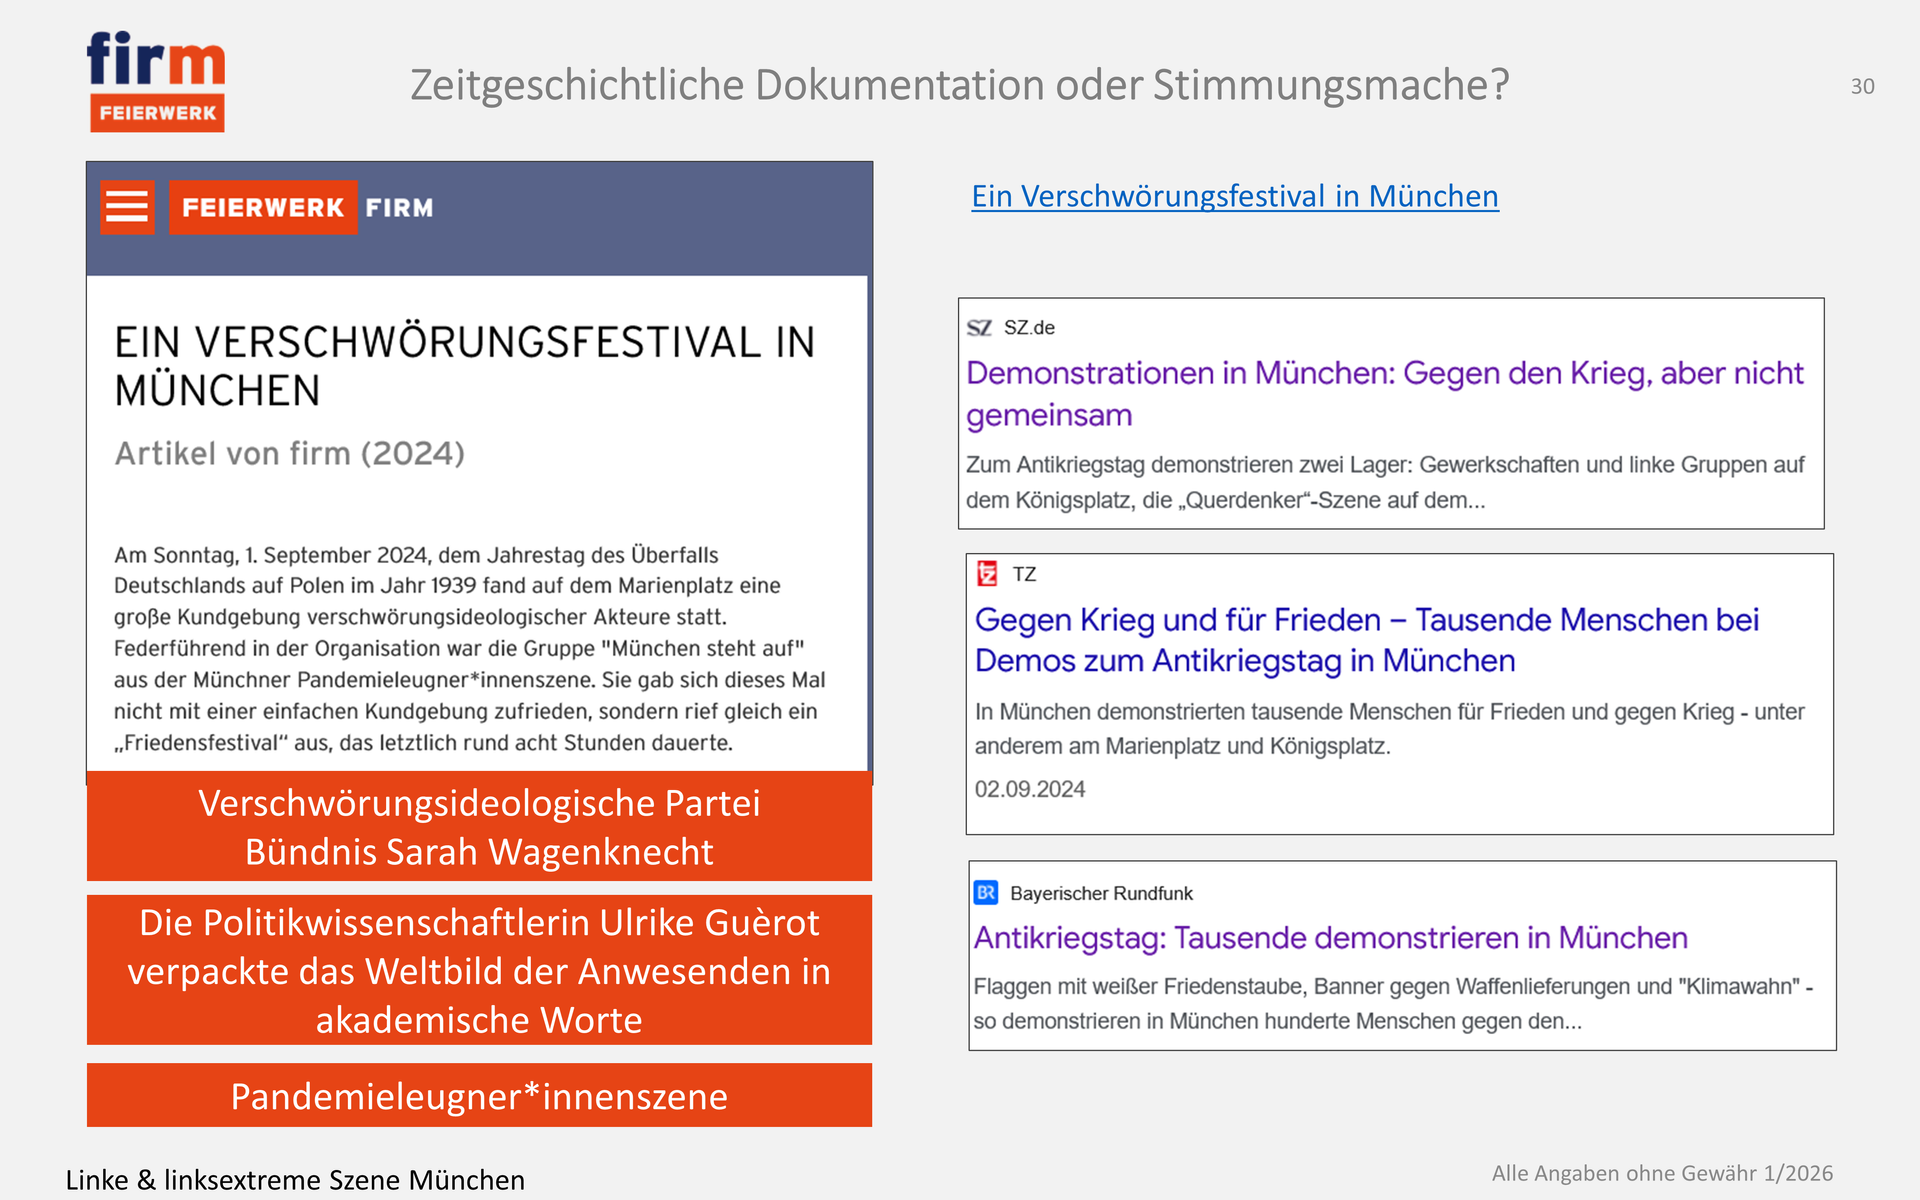Select the orange 'Ulrike Guèrot' quote box
Viewport: 1920px width, 1200px height.
[479, 970]
